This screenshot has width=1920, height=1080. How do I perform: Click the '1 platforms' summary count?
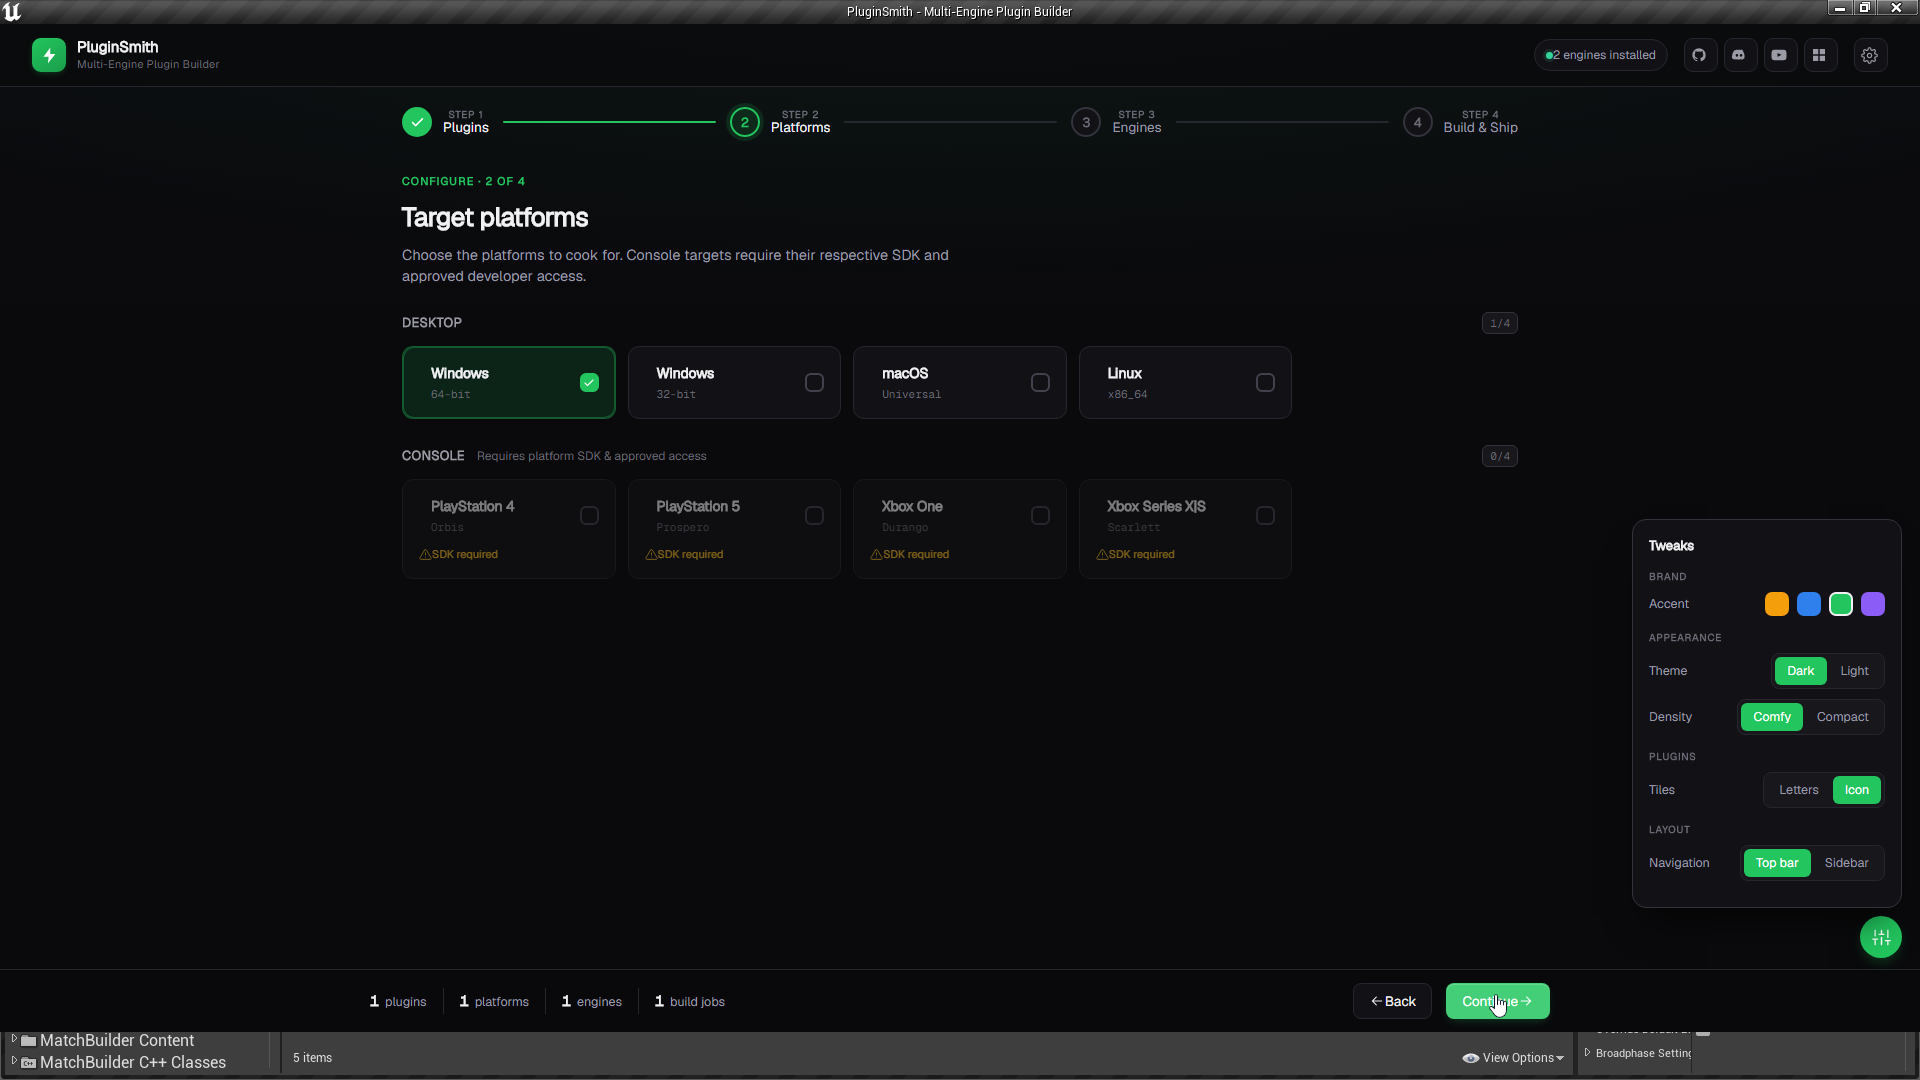click(494, 1001)
